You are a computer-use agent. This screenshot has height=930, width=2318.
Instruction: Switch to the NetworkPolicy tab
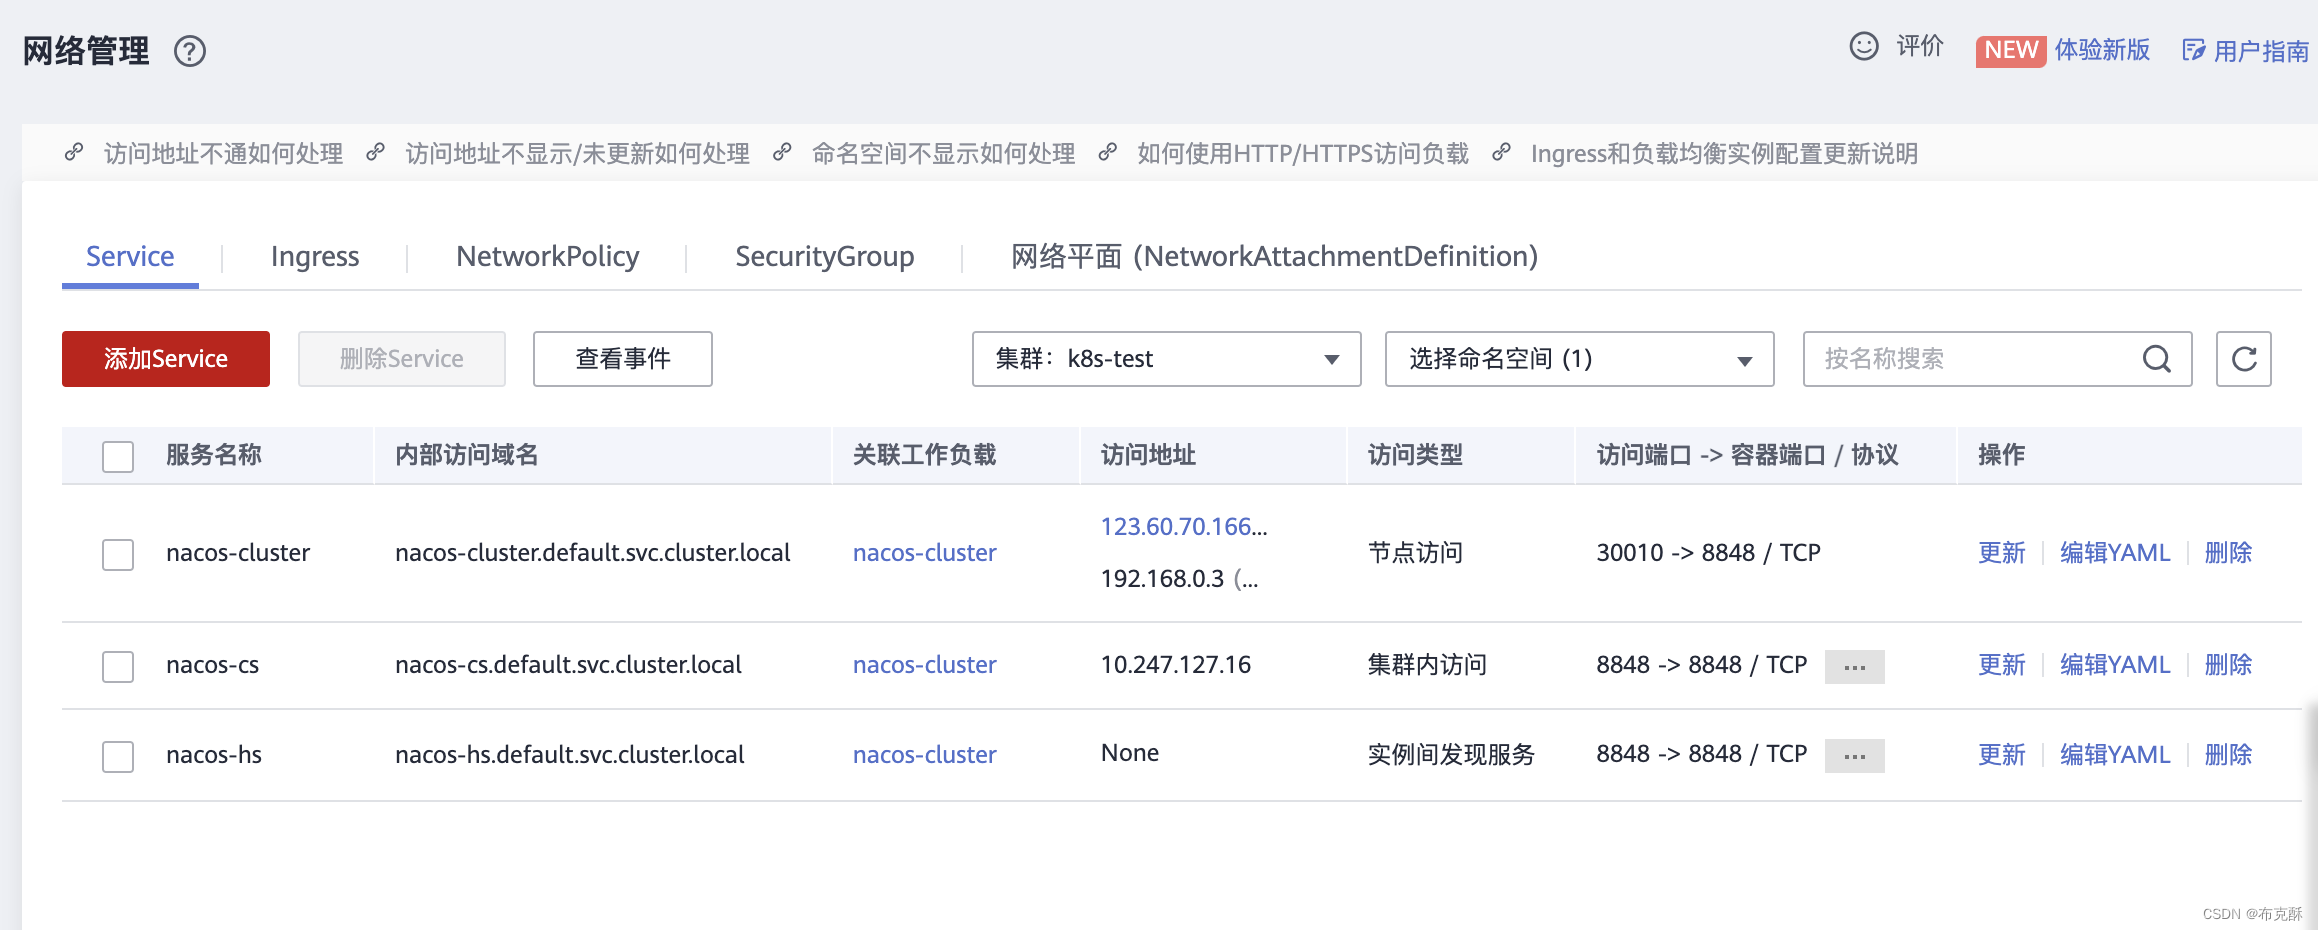(x=548, y=257)
